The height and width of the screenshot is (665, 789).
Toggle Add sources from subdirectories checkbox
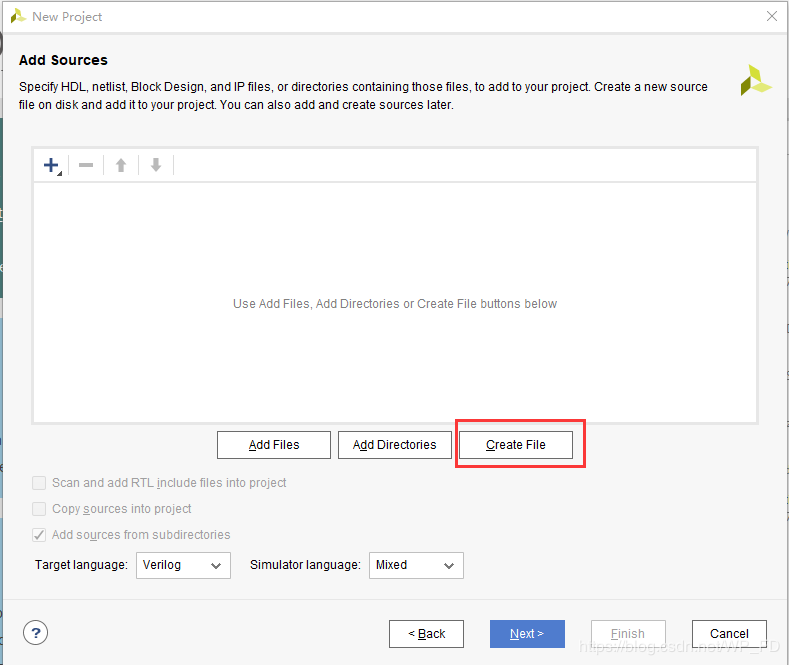[40, 535]
